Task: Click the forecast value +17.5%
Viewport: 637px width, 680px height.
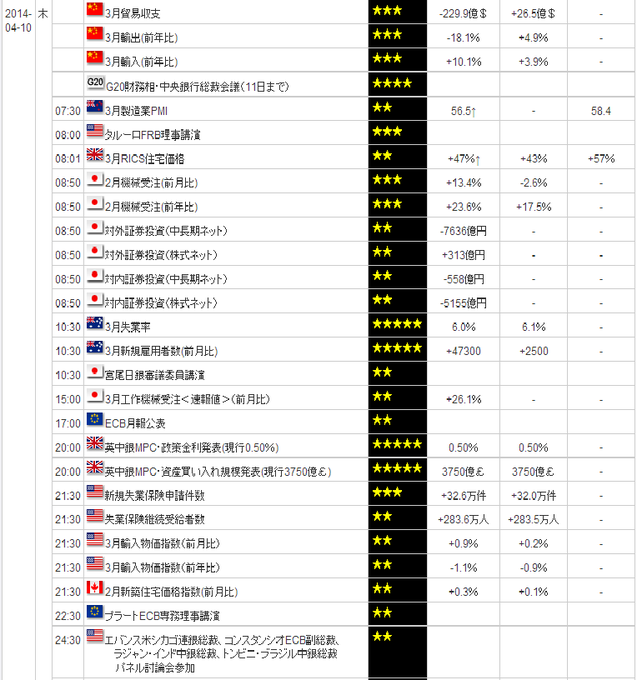Action: [533, 207]
